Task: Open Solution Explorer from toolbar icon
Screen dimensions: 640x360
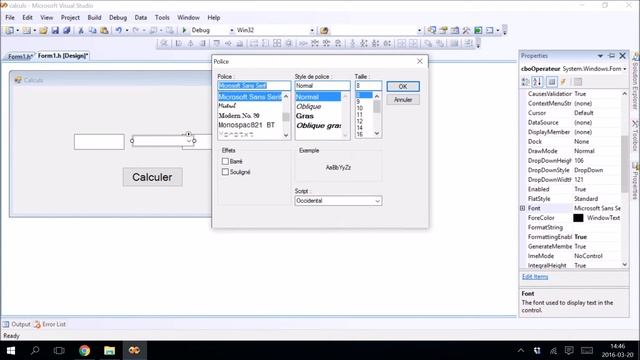Action: (x=431, y=30)
